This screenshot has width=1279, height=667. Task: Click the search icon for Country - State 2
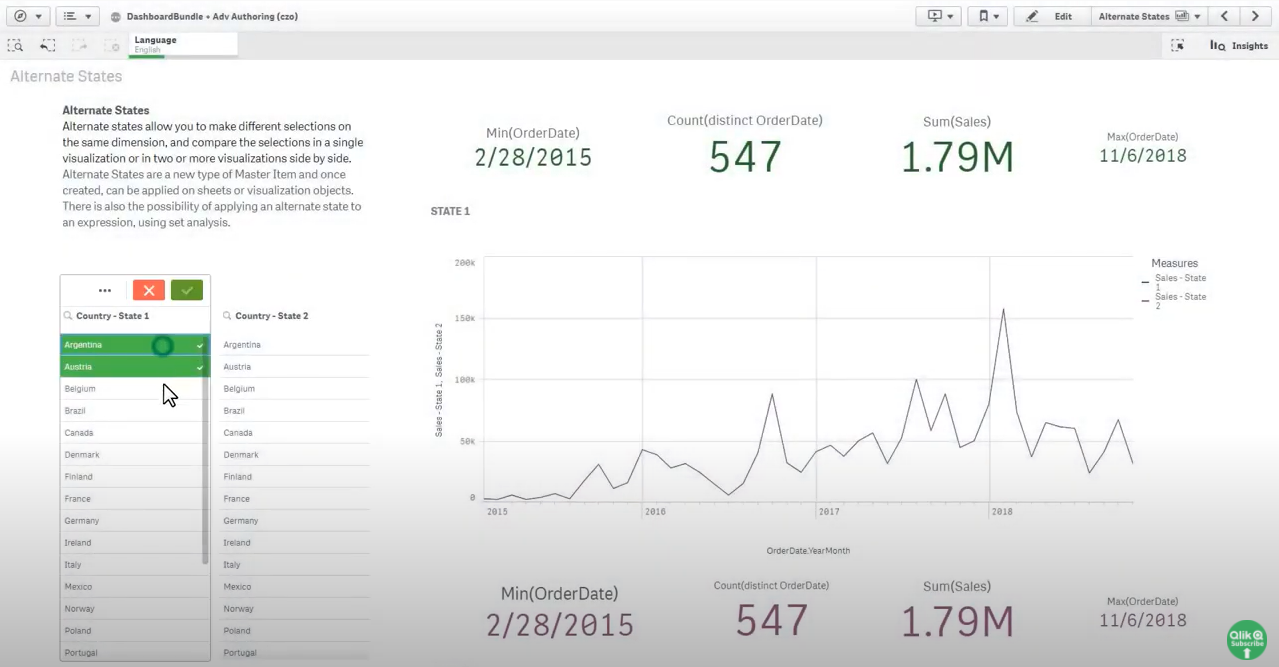tap(227, 316)
